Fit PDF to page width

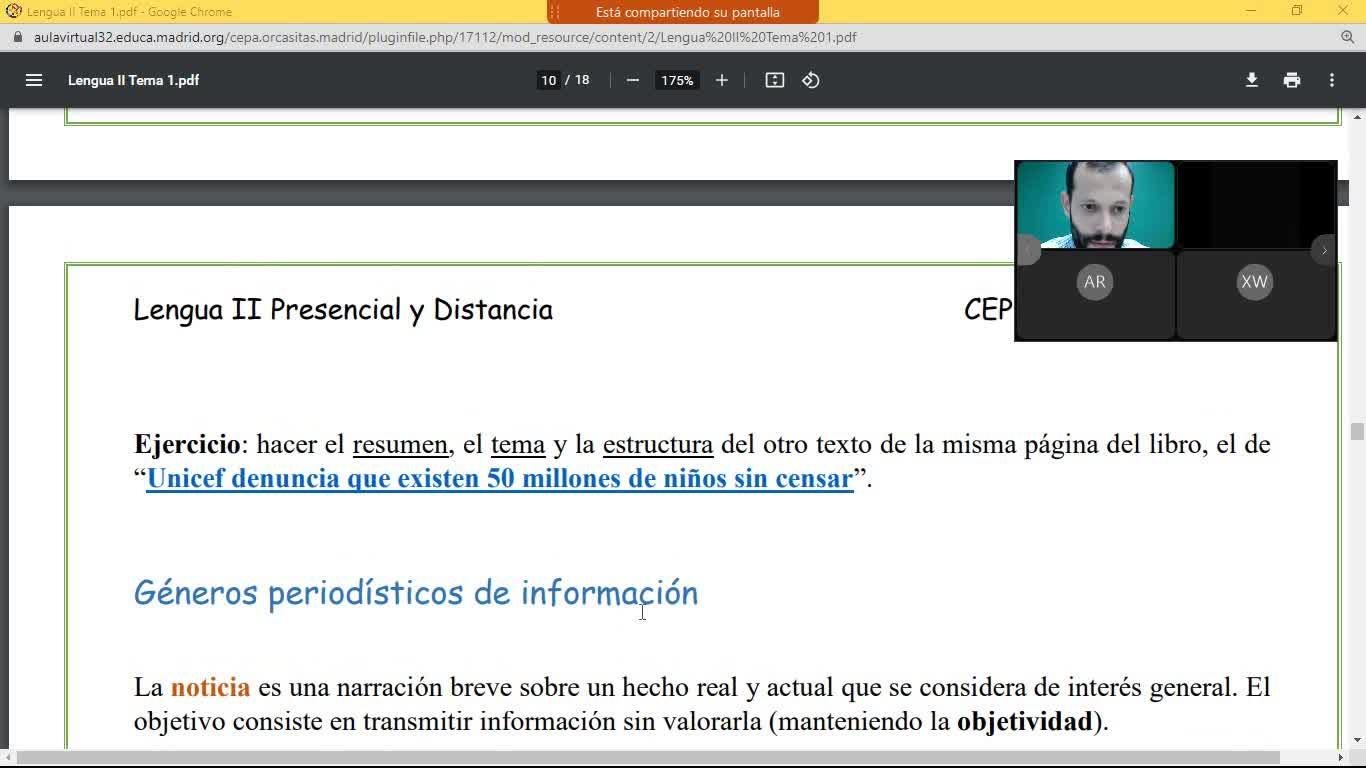point(775,80)
